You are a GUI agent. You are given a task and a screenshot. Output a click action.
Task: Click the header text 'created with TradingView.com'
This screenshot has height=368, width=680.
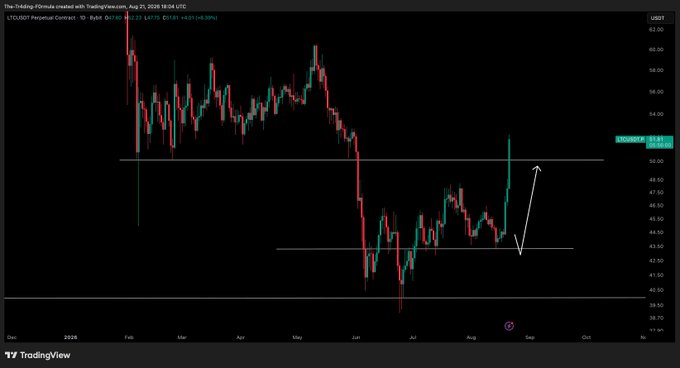point(91,7)
